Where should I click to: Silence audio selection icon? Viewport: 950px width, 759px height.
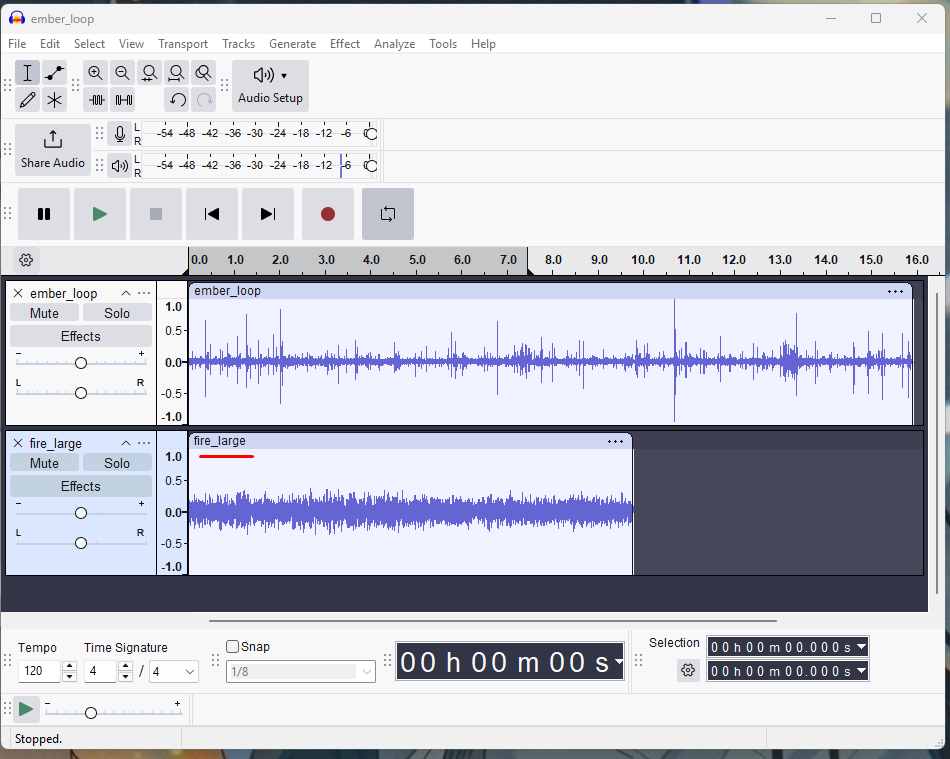[x=124, y=100]
